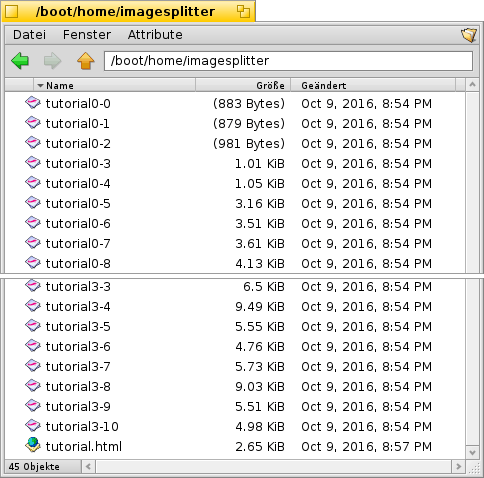Toggle window zoom button in title tab
Screen dimensions: 484x478
pos(243,12)
